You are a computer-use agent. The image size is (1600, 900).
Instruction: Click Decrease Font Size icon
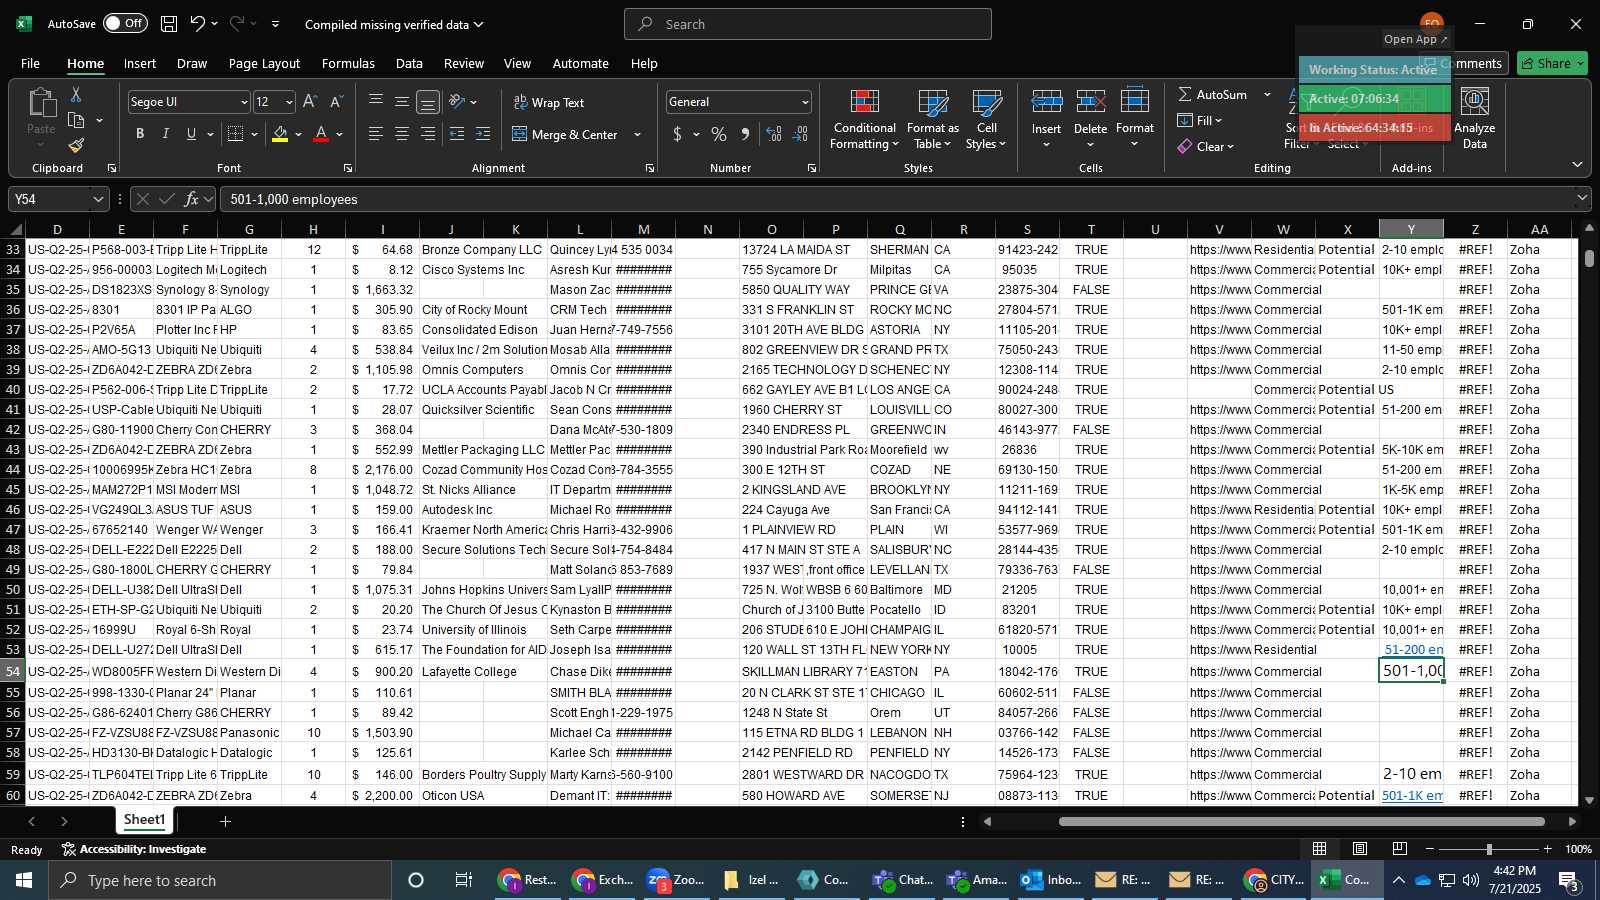(x=336, y=102)
